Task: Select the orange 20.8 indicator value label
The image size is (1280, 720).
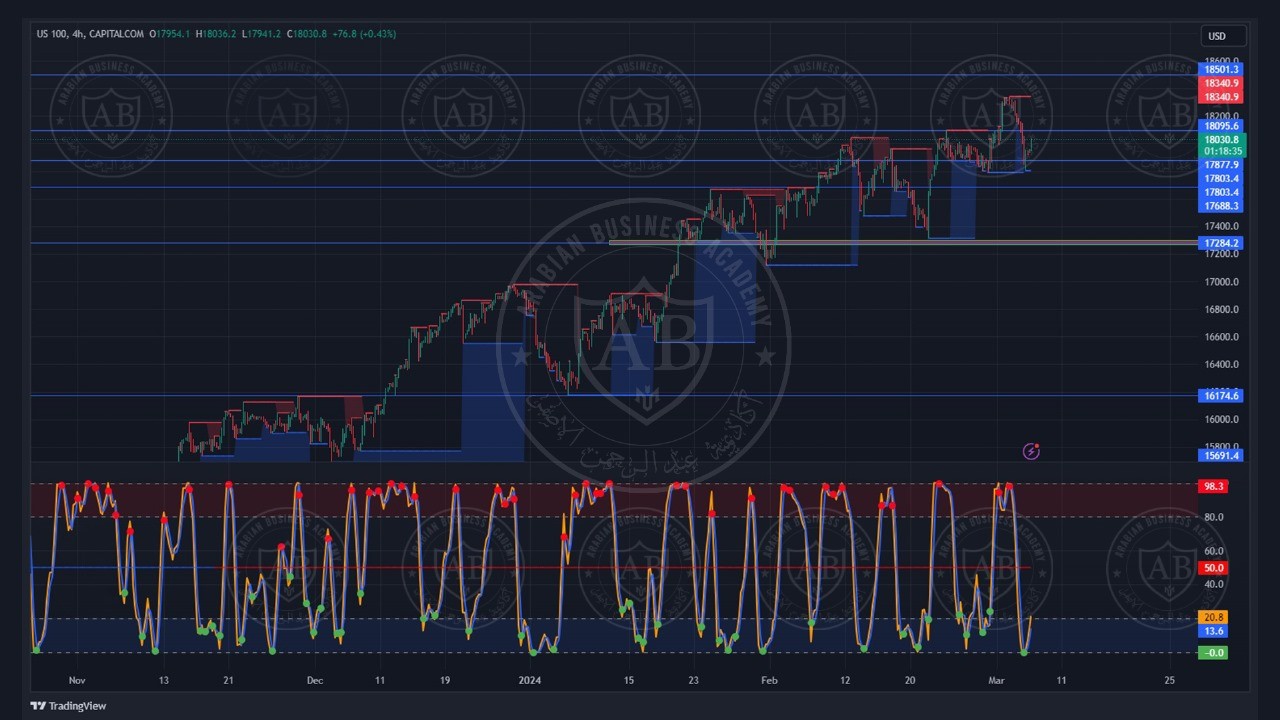Action: 1213,618
